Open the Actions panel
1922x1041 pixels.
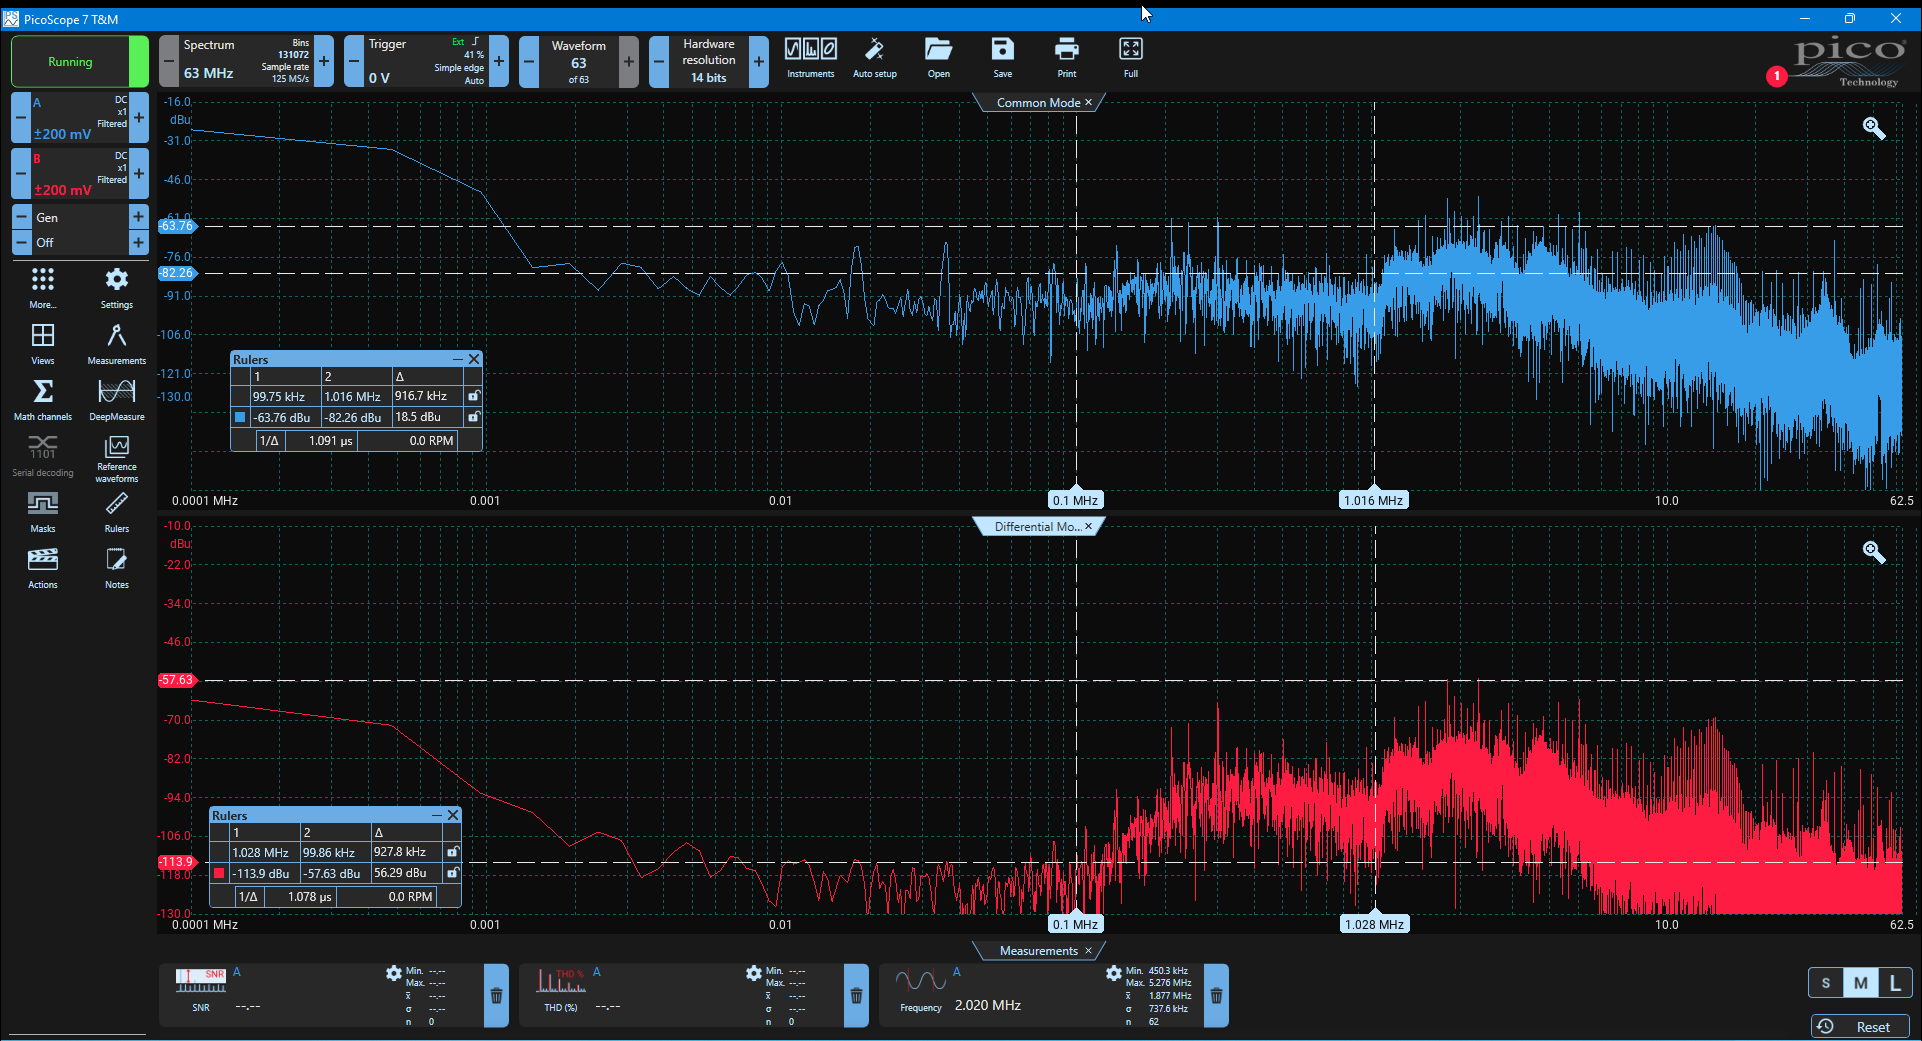pyautogui.click(x=43, y=568)
